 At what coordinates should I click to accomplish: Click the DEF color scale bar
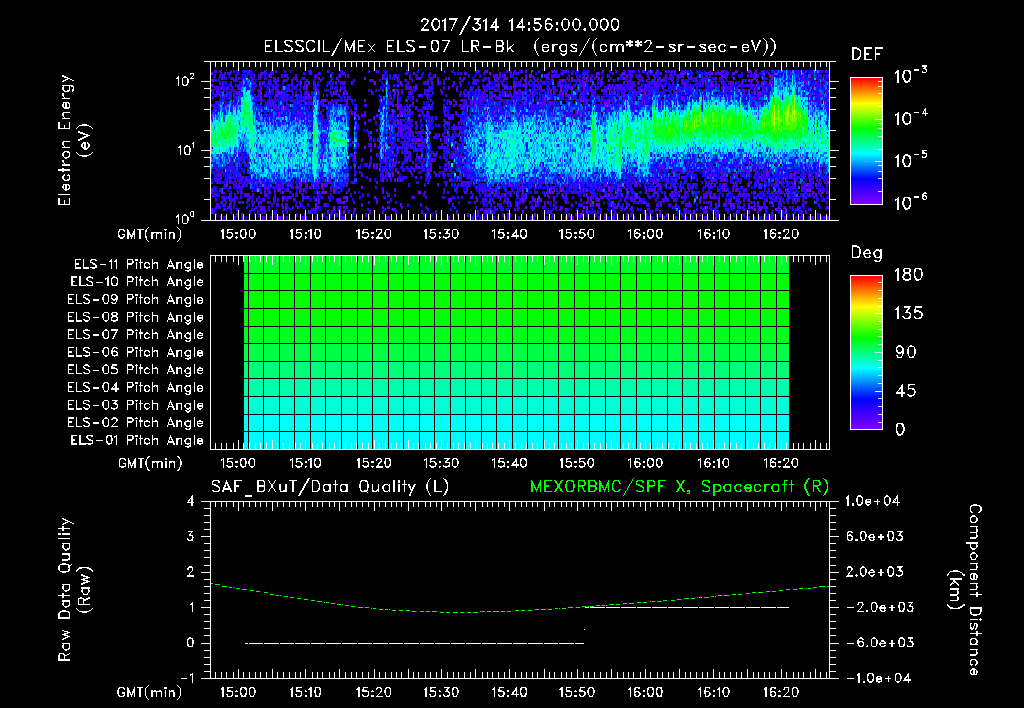click(866, 141)
